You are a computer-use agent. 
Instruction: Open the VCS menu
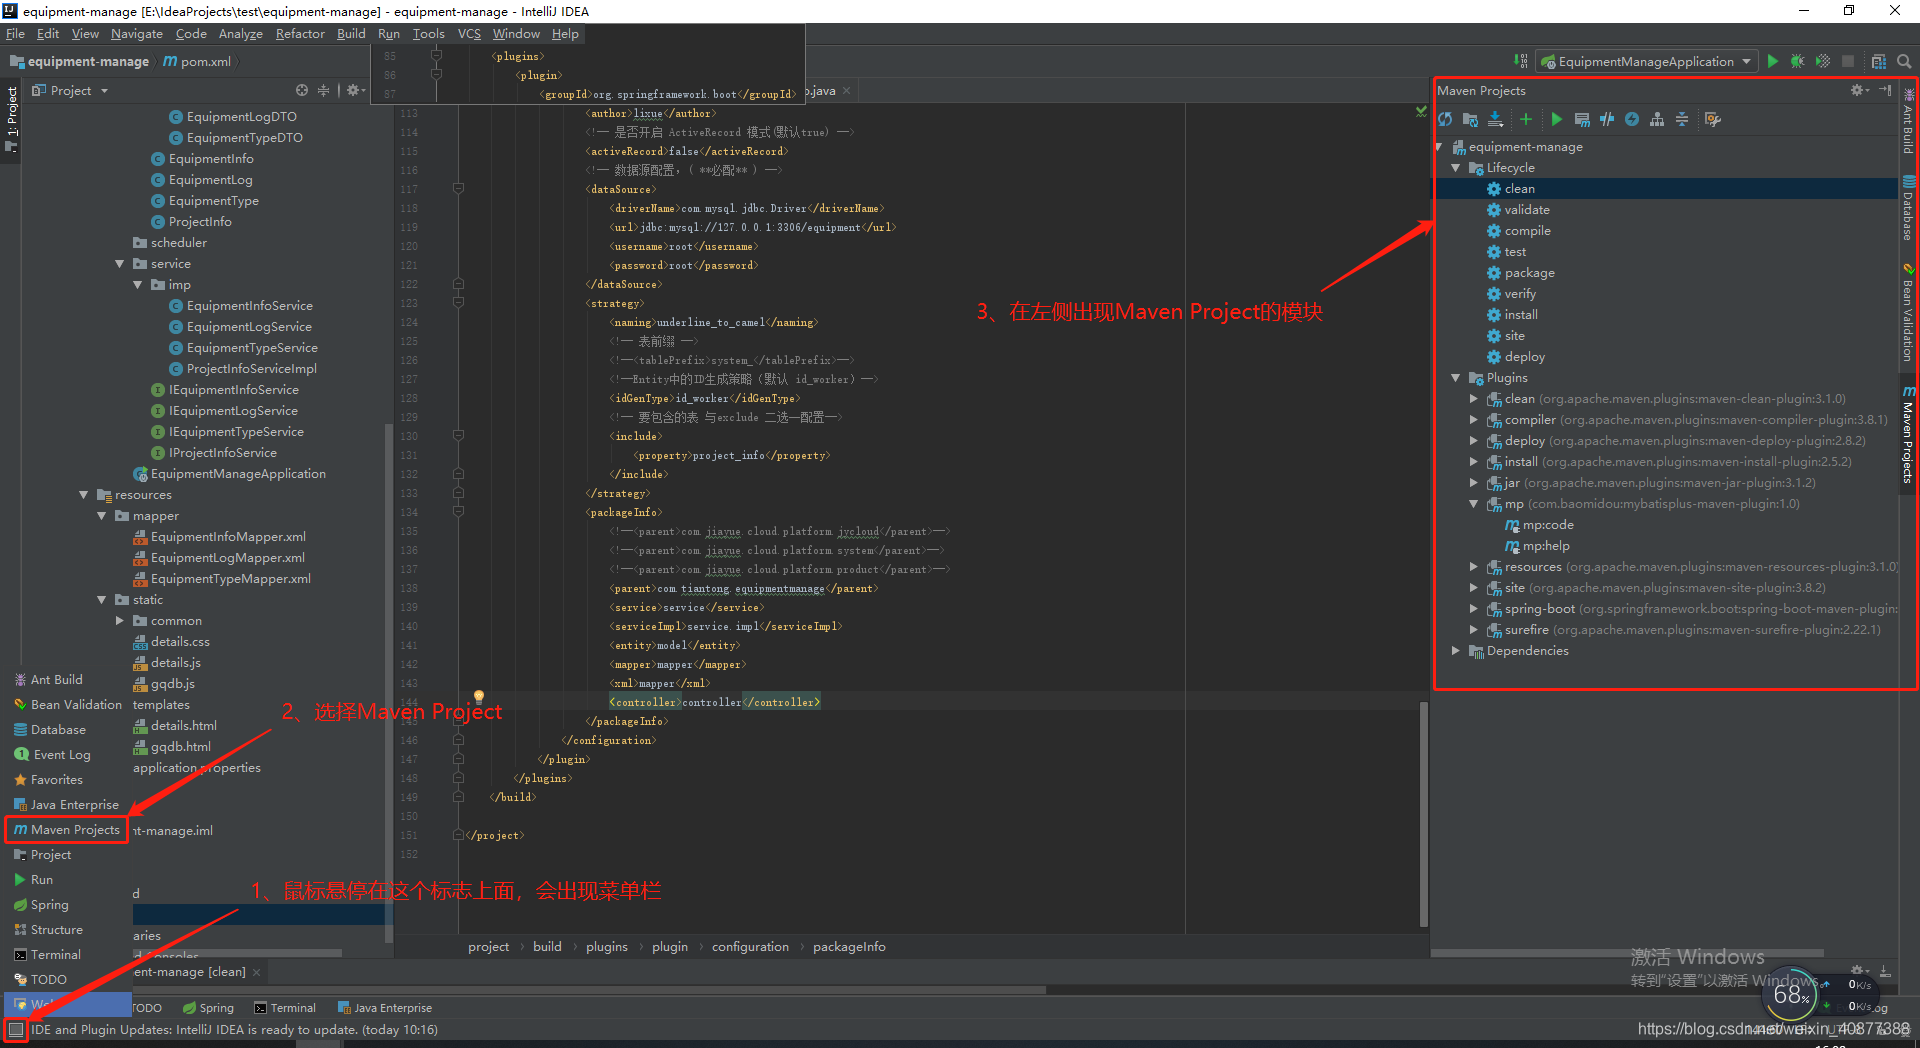click(469, 34)
